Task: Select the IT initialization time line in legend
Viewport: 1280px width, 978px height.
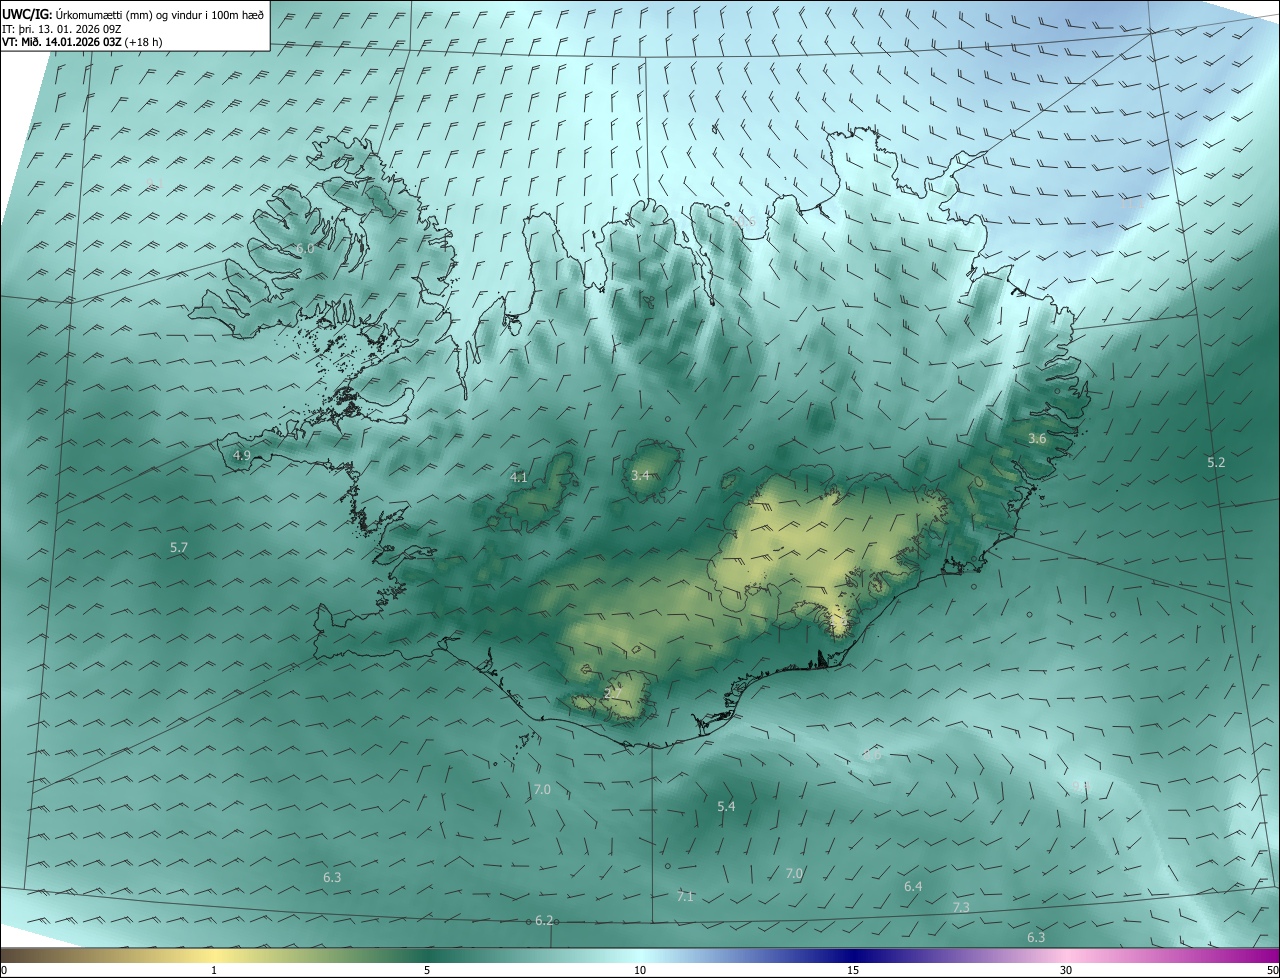Action: point(71,29)
